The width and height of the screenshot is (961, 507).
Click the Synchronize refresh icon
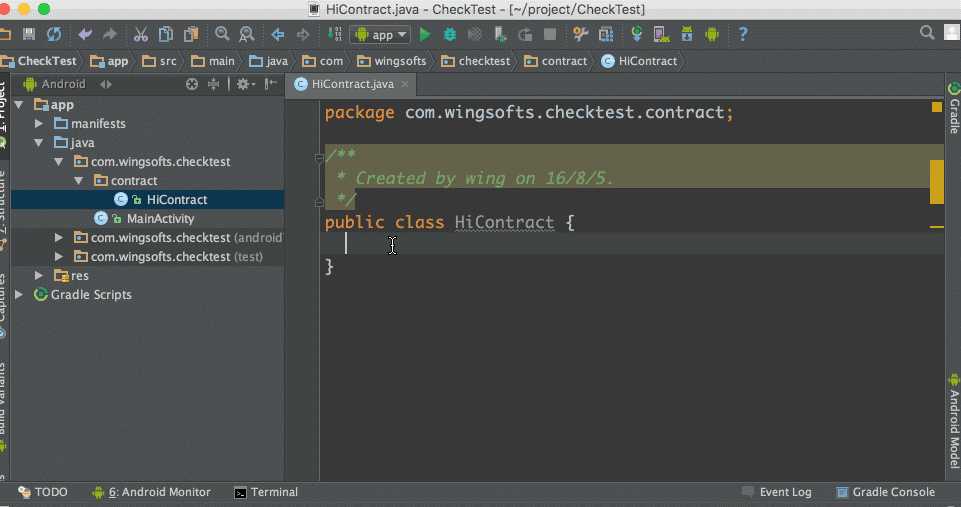(54, 34)
